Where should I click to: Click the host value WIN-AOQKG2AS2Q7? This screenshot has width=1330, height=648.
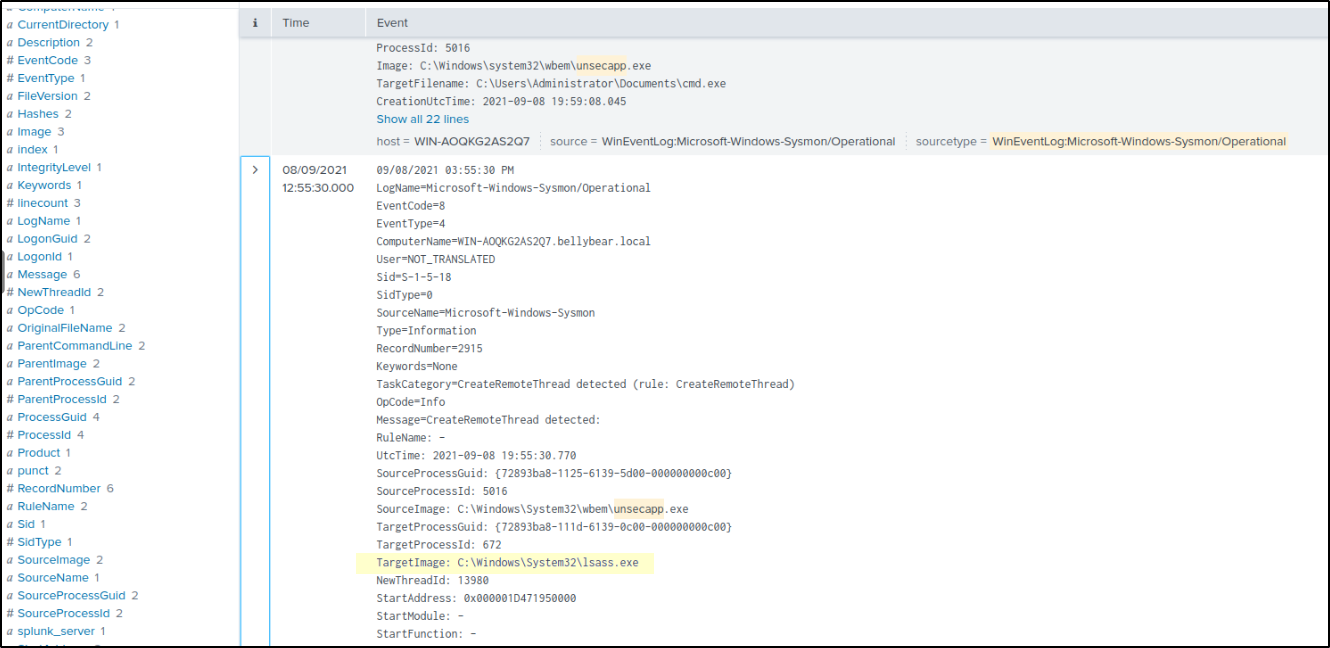(x=472, y=142)
